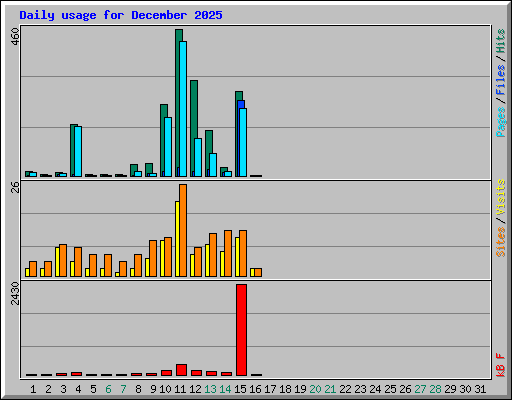Click the orange sites bar for day 16
512x400 pixels.
pyautogui.click(x=258, y=272)
